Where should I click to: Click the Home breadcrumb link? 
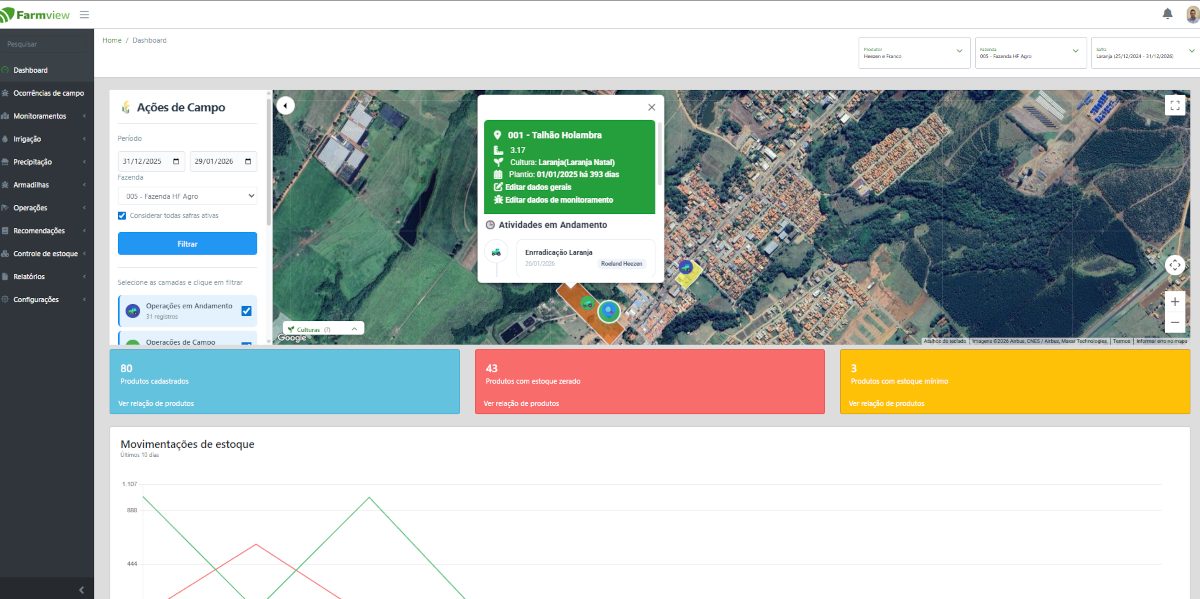tap(112, 40)
